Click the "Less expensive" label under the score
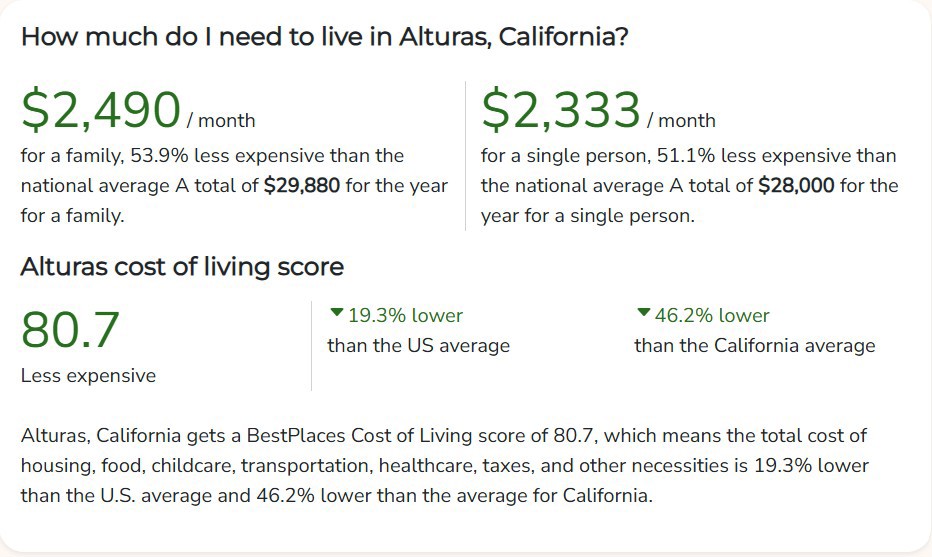Image resolution: width=932 pixels, height=557 pixels. pos(88,376)
